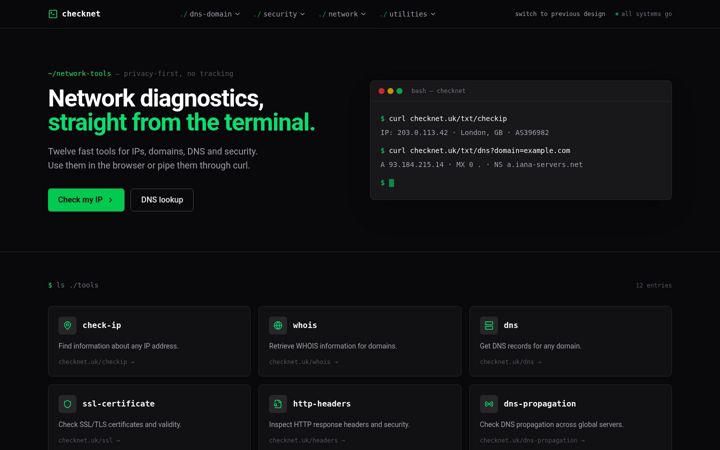Click the ssl-certificate shield icon
Image resolution: width=720 pixels, height=450 pixels.
click(68, 404)
